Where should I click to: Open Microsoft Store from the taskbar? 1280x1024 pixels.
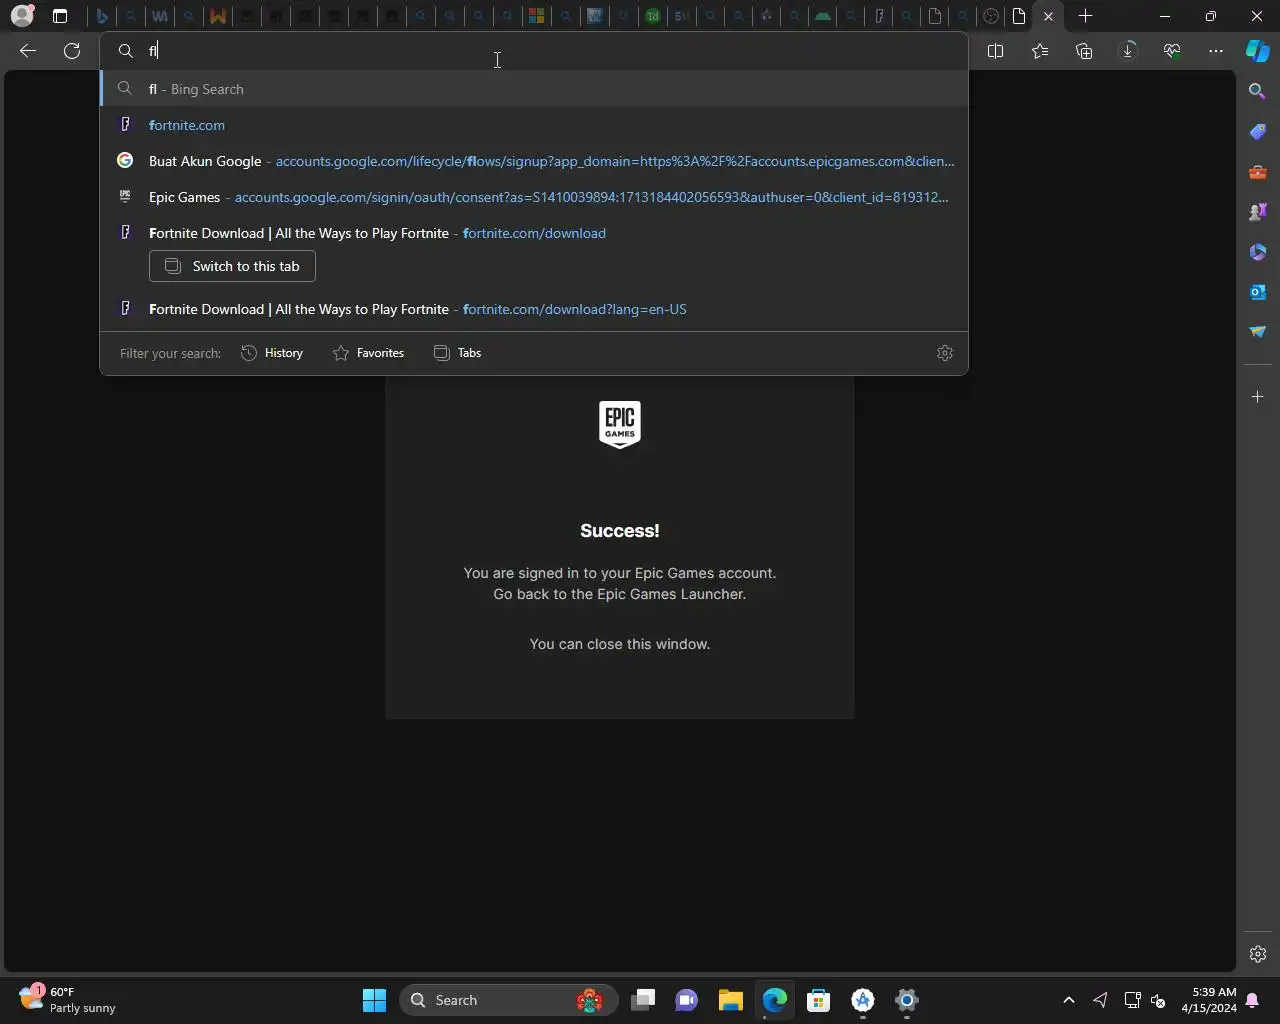[819, 1000]
